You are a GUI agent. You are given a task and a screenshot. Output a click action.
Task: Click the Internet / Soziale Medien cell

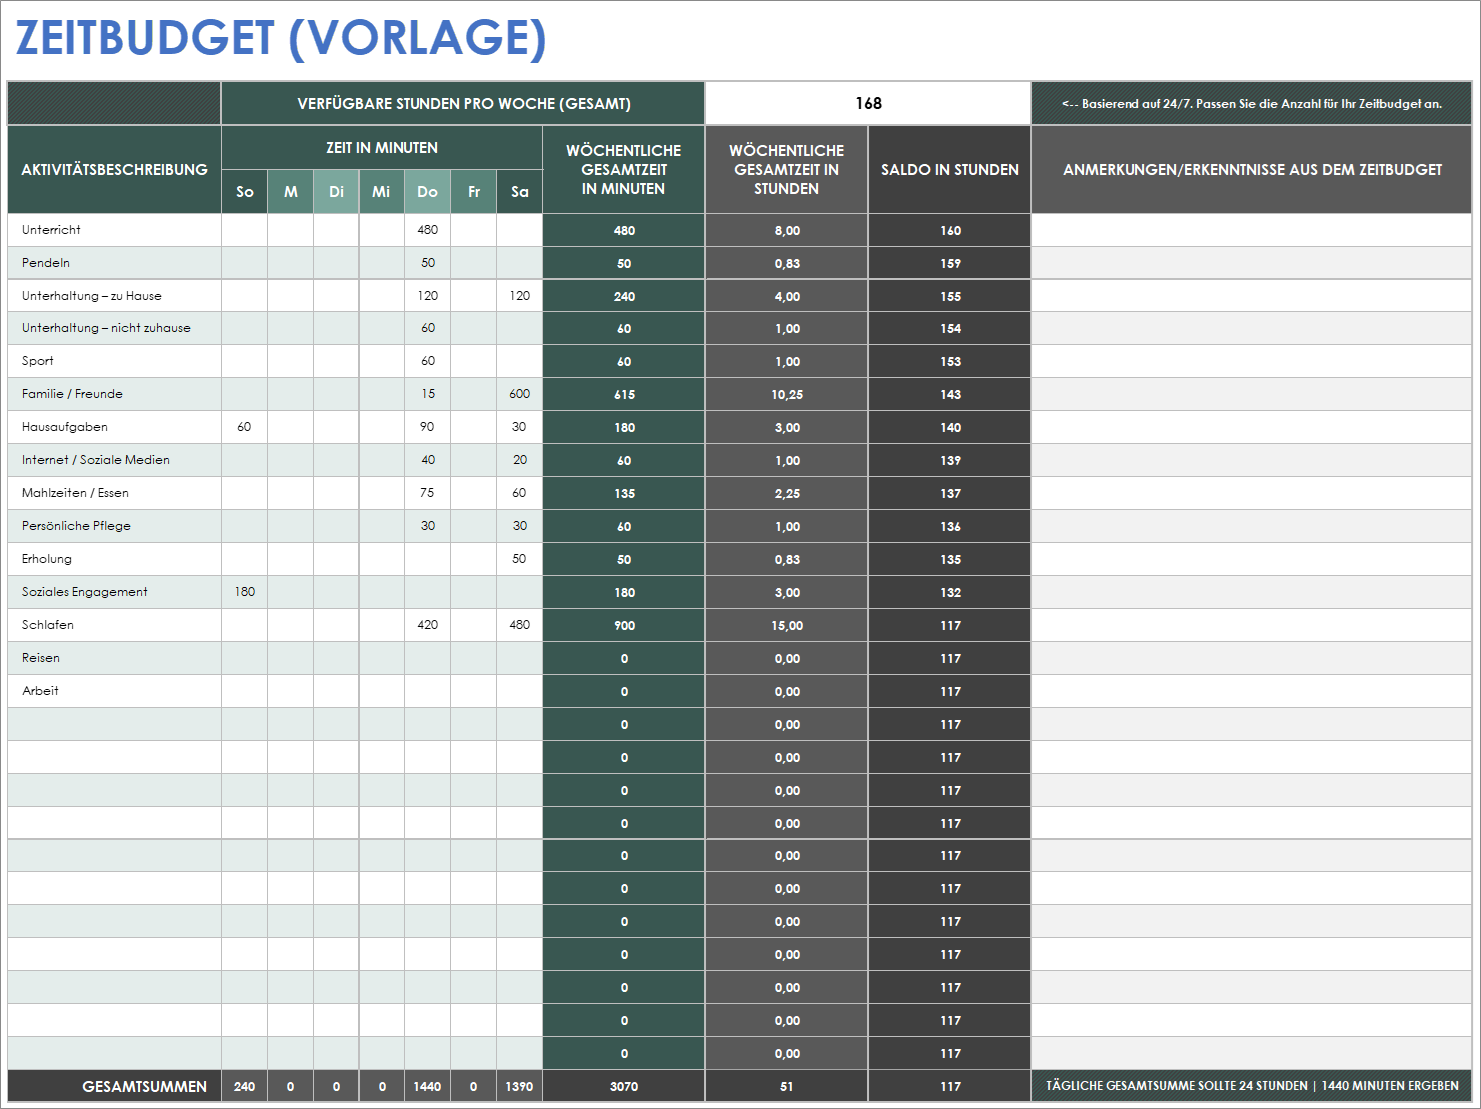[x=114, y=460]
